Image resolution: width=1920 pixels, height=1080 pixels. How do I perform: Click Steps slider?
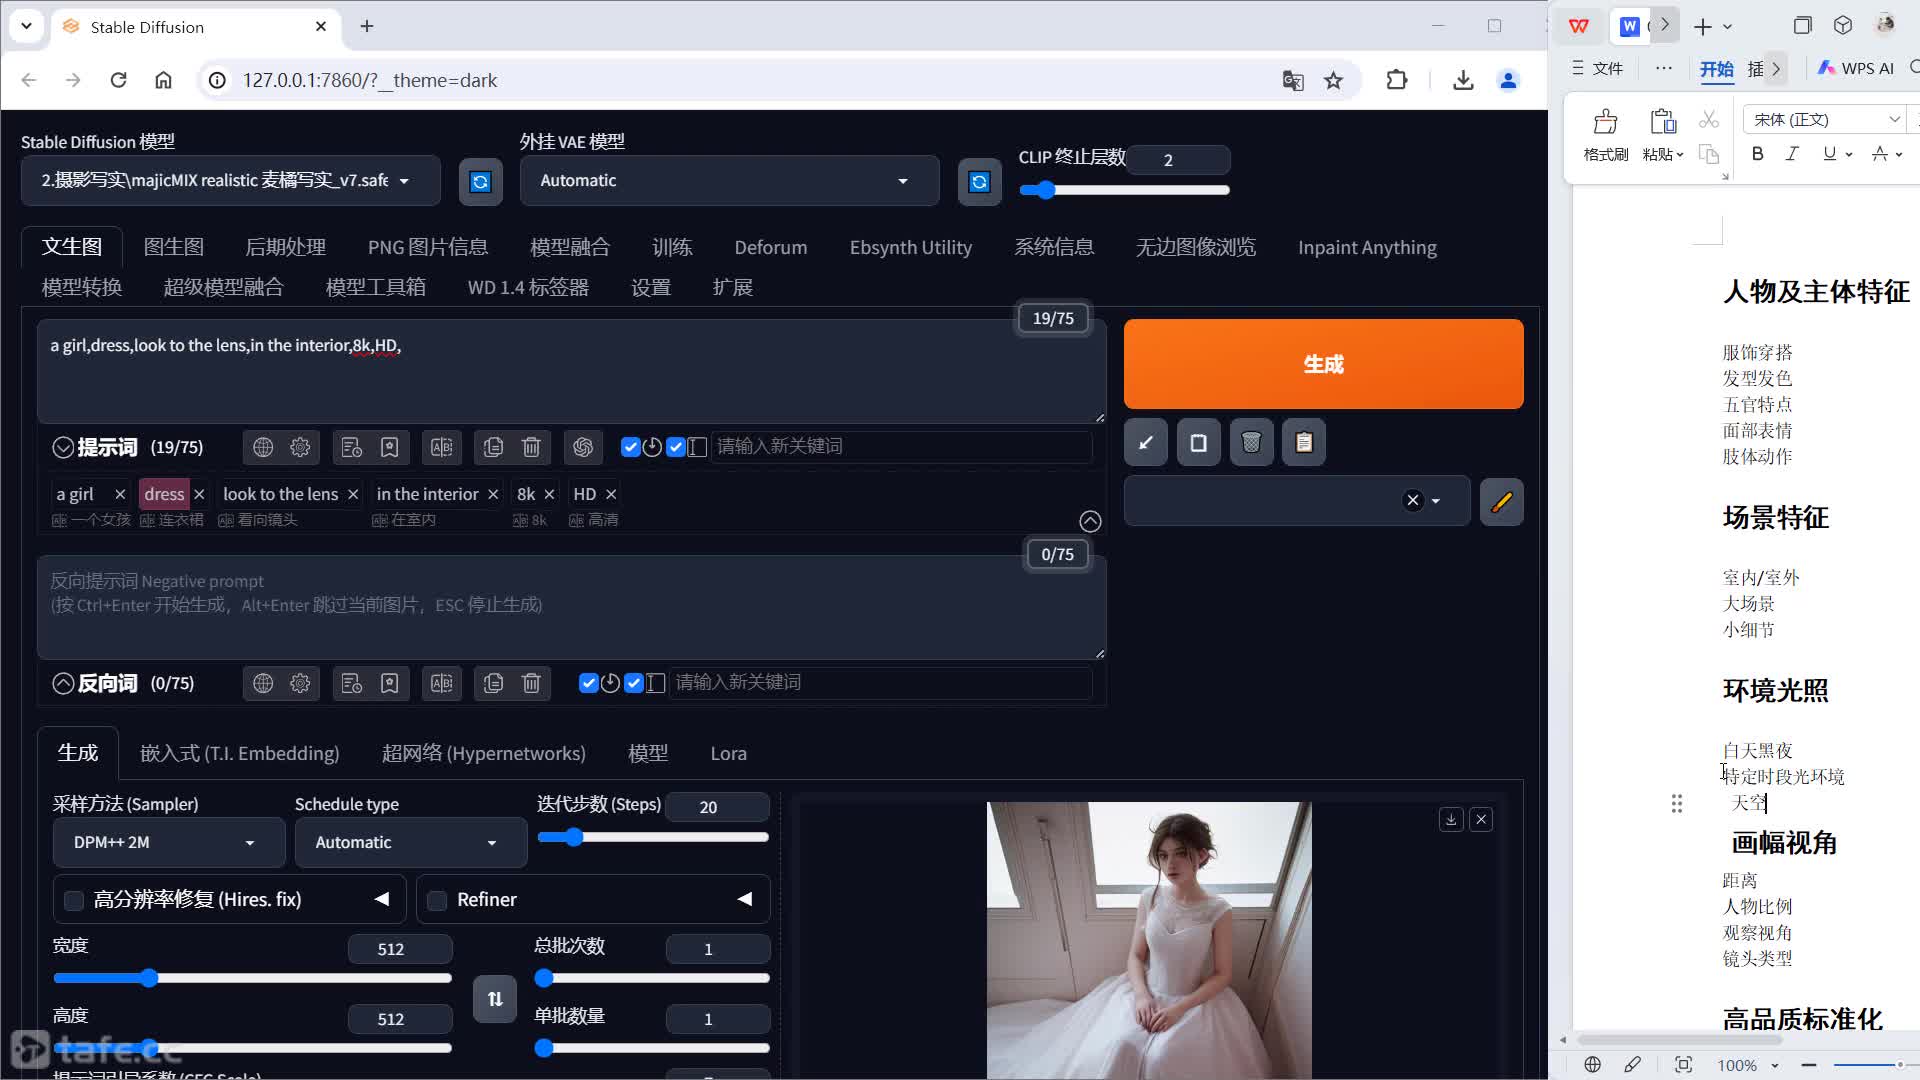[653, 837]
